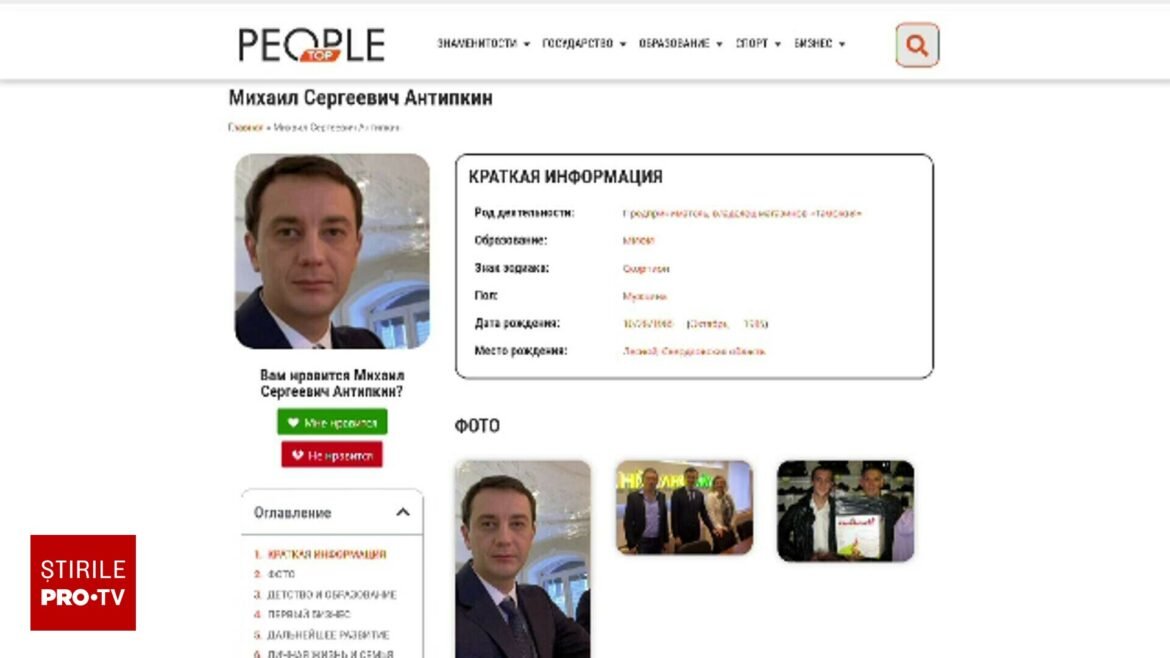Open the People Top logo homepage
Screen dimensions: 1170x658
[311, 45]
